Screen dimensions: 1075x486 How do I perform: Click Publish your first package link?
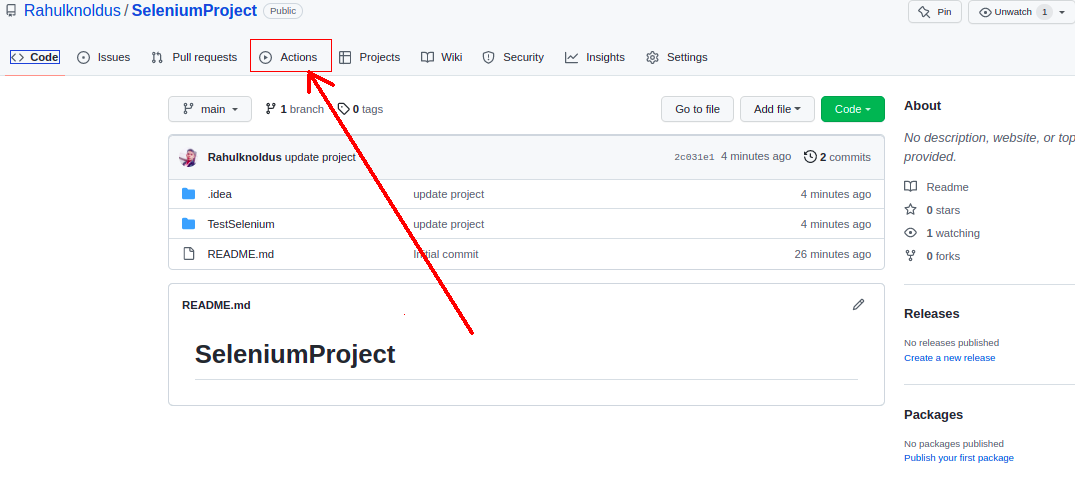958,458
